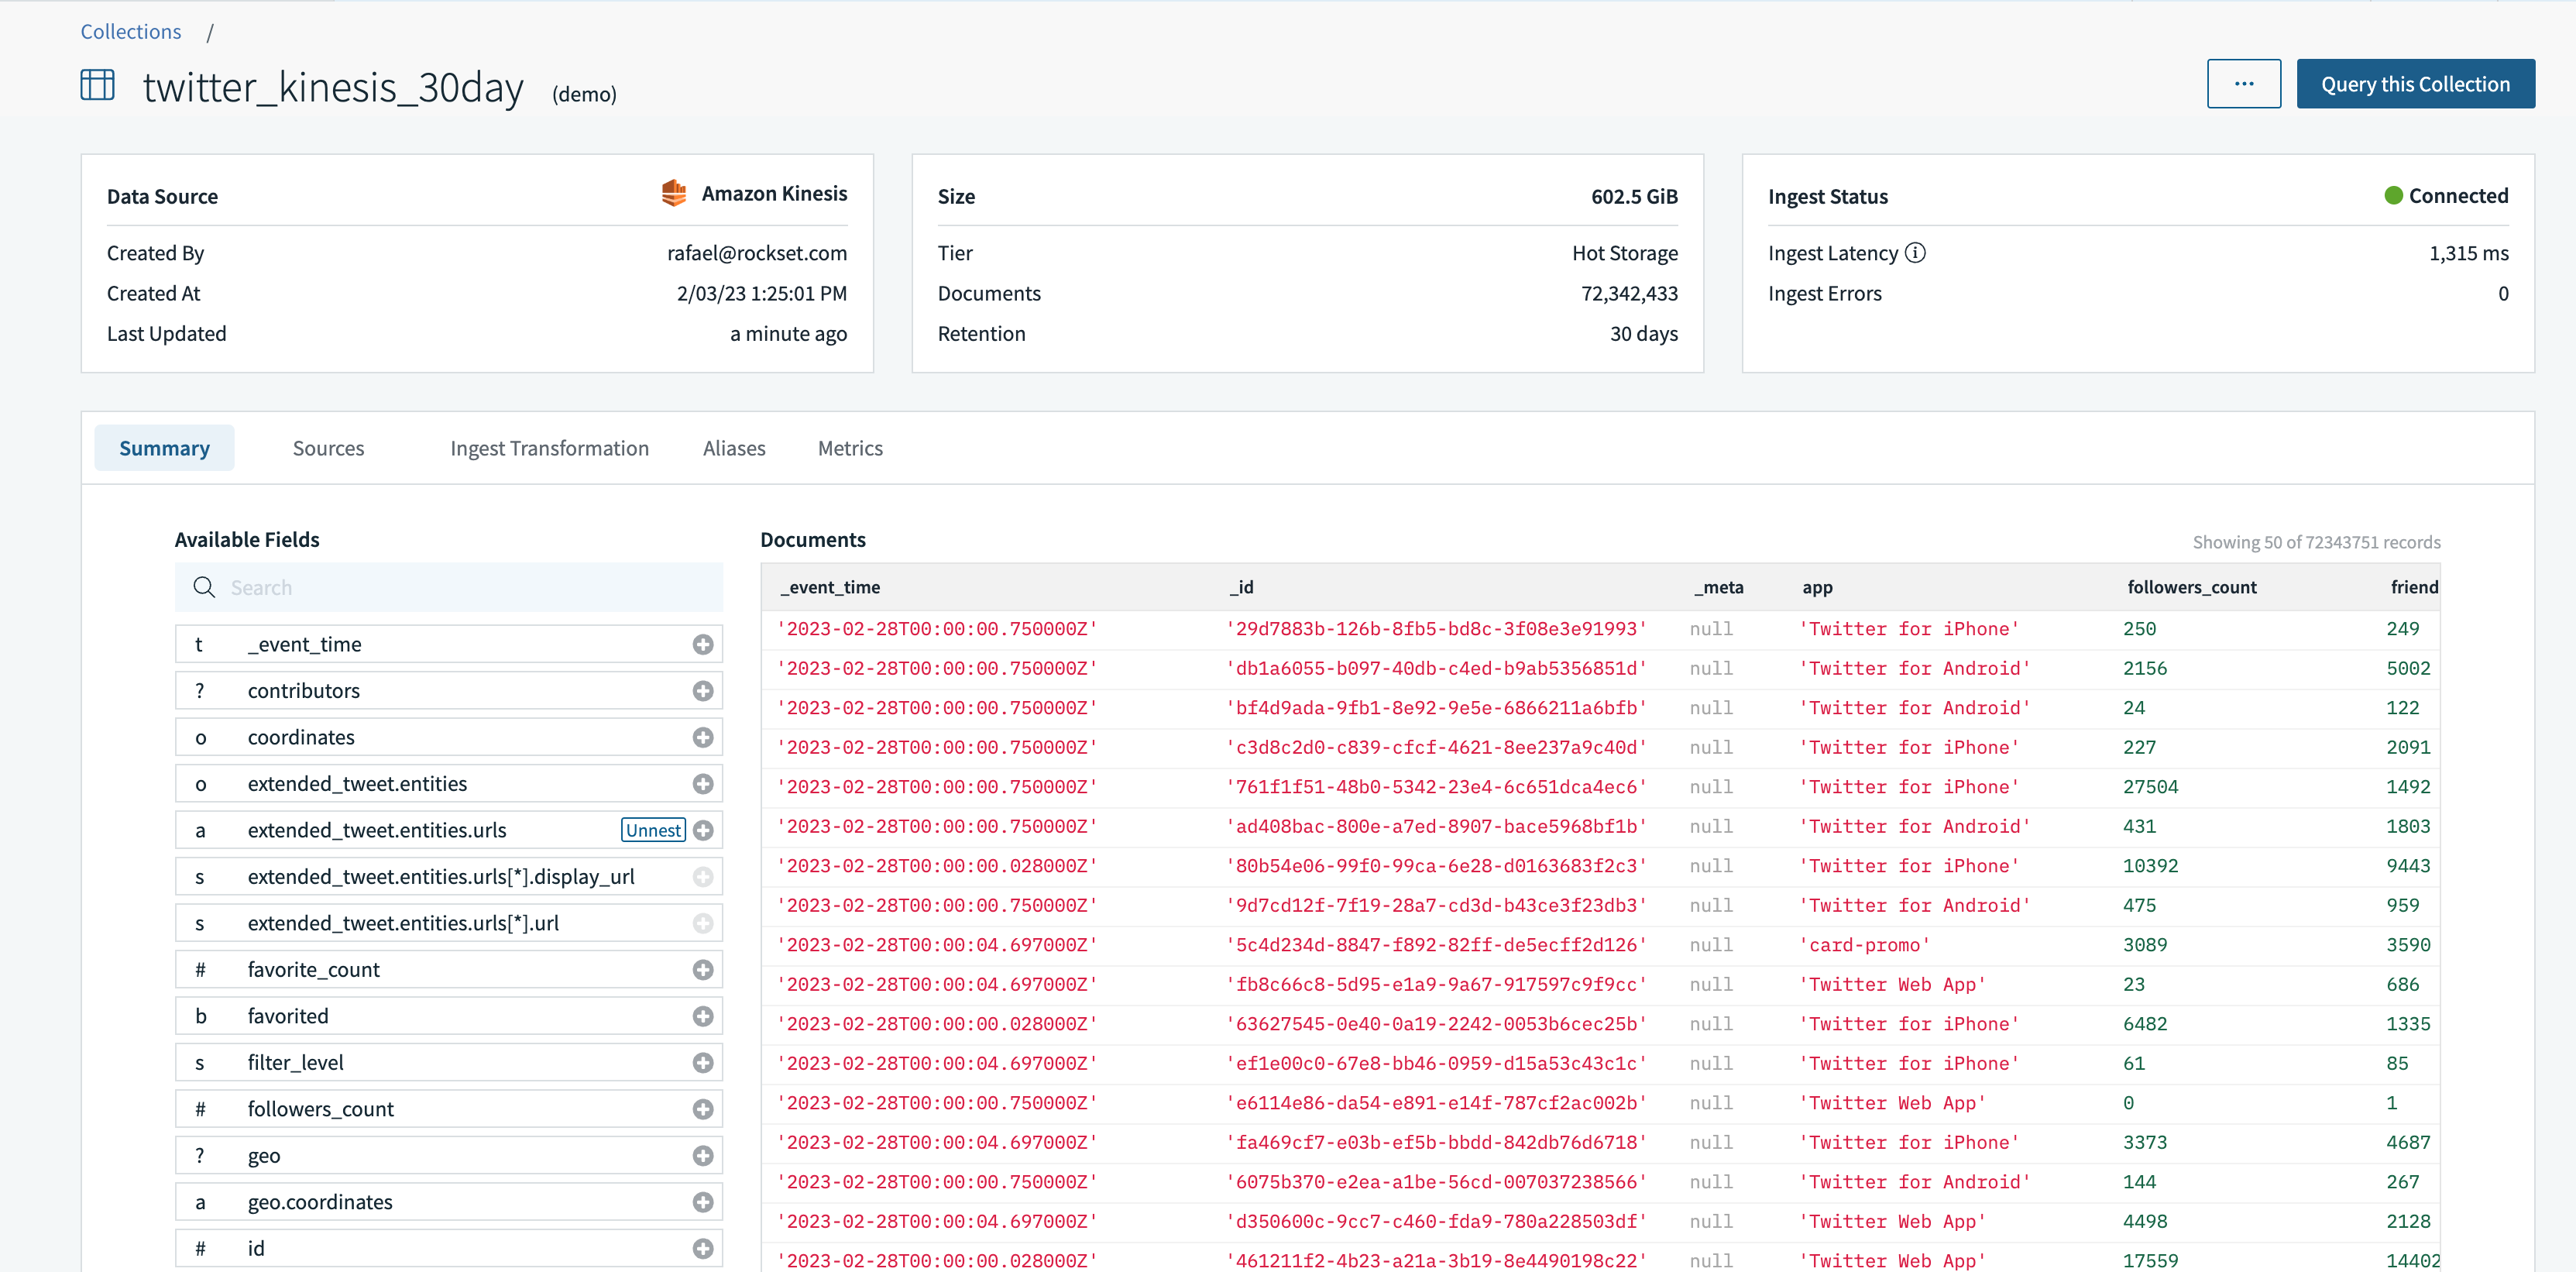Open the three-dots more options menu
The image size is (2576, 1272).
[2243, 84]
